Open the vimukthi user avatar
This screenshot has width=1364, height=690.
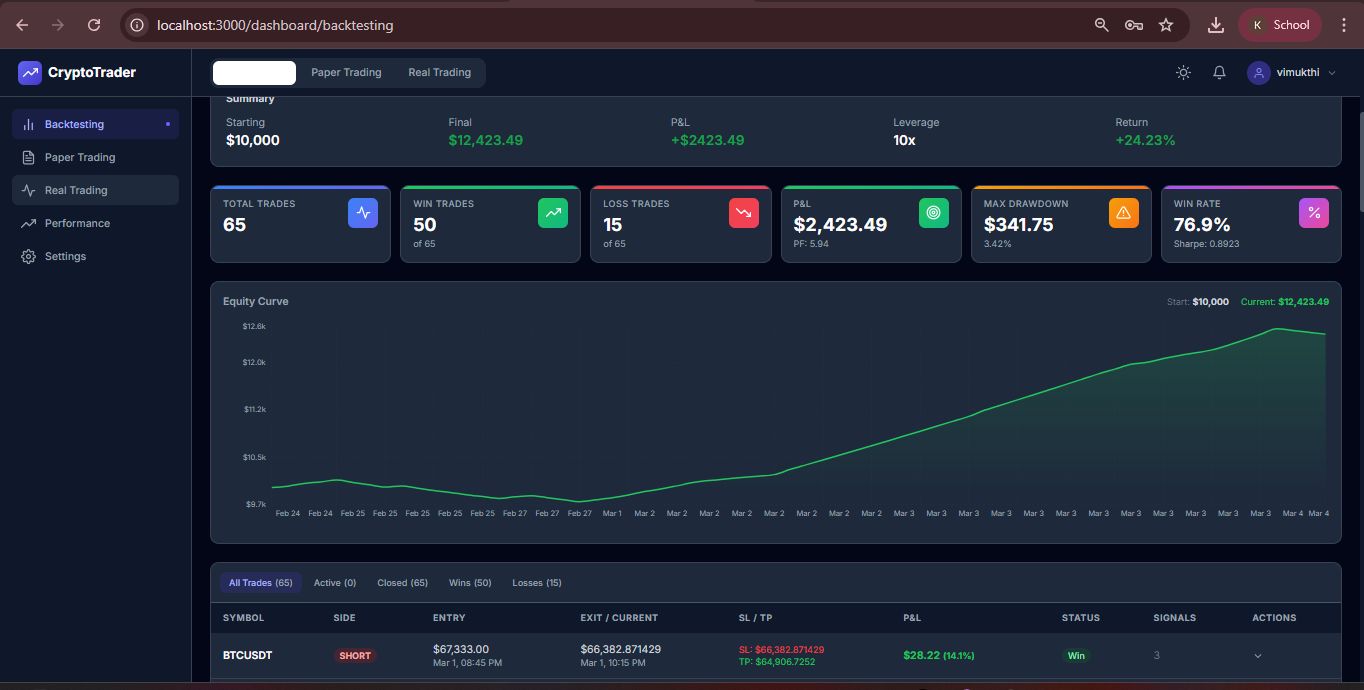coord(1258,72)
